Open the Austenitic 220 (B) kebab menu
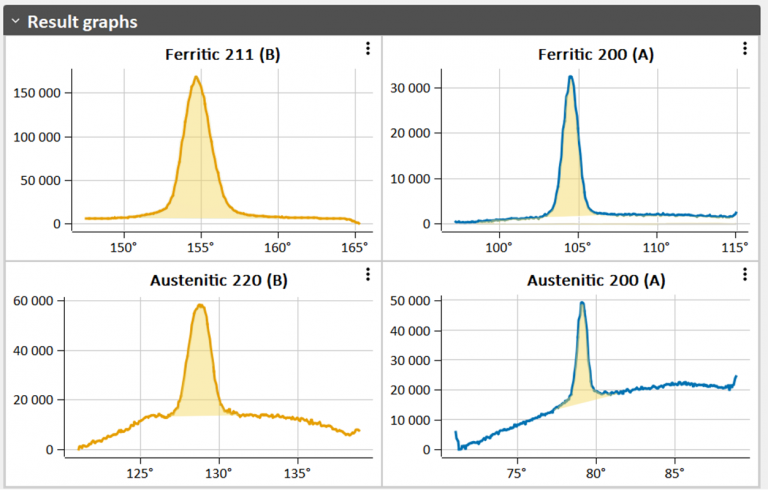Screen dimensions: 768x490 click(367, 274)
